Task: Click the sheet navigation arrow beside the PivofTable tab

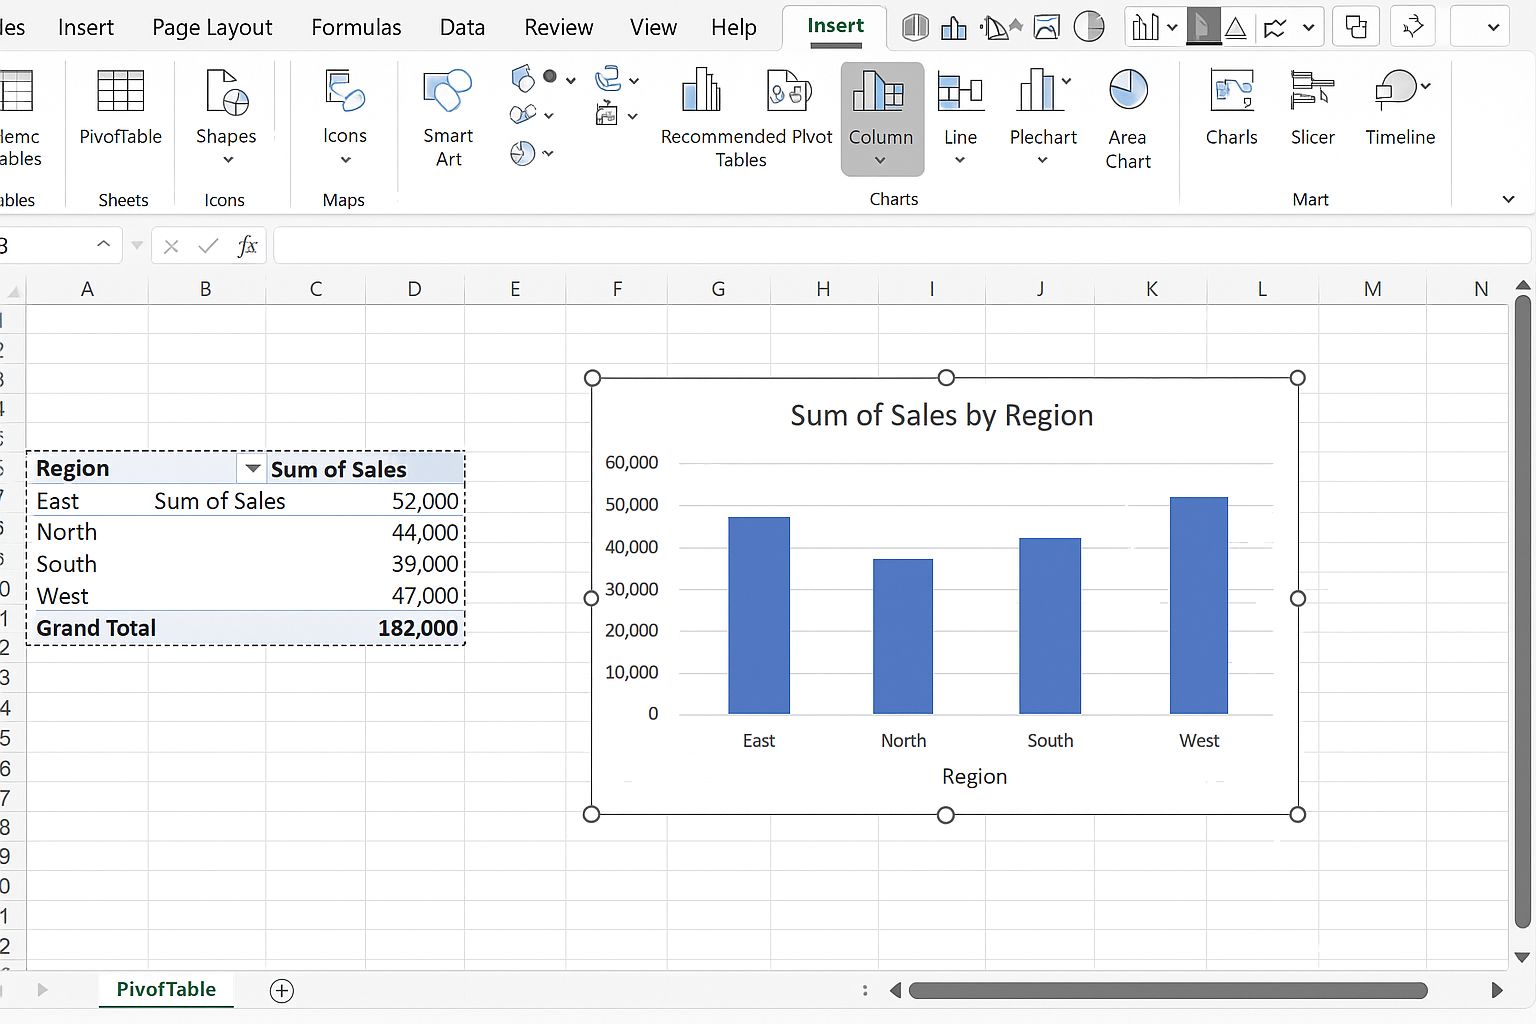Action: click(x=42, y=990)
